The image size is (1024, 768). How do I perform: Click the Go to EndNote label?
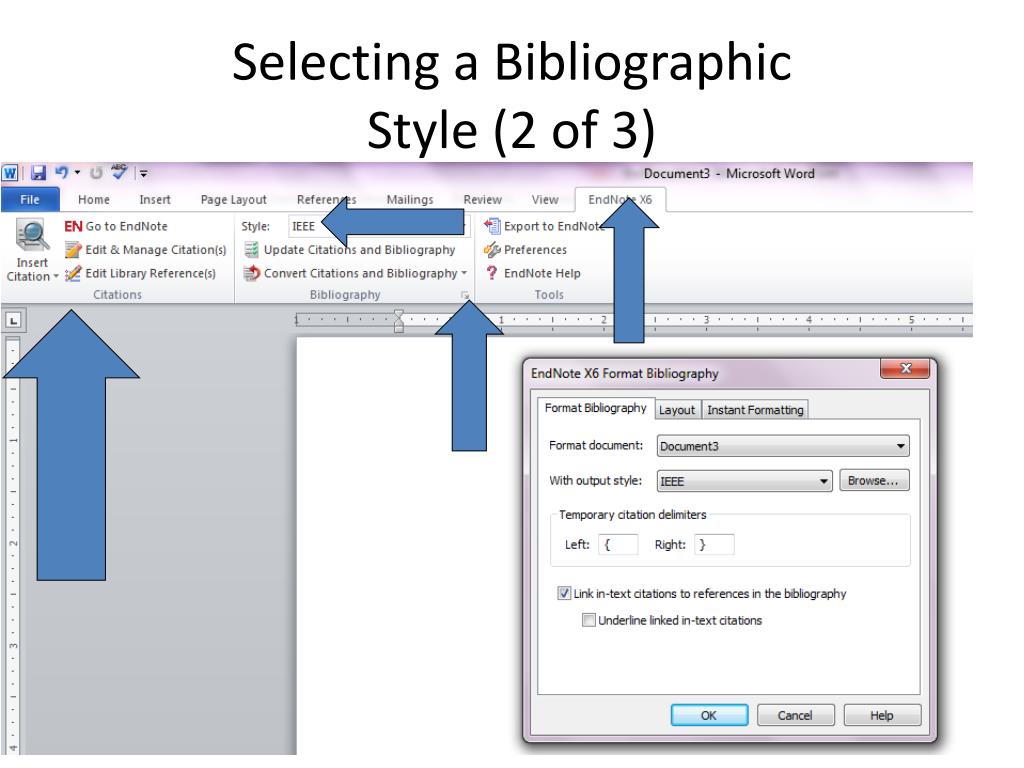(127, 226)
